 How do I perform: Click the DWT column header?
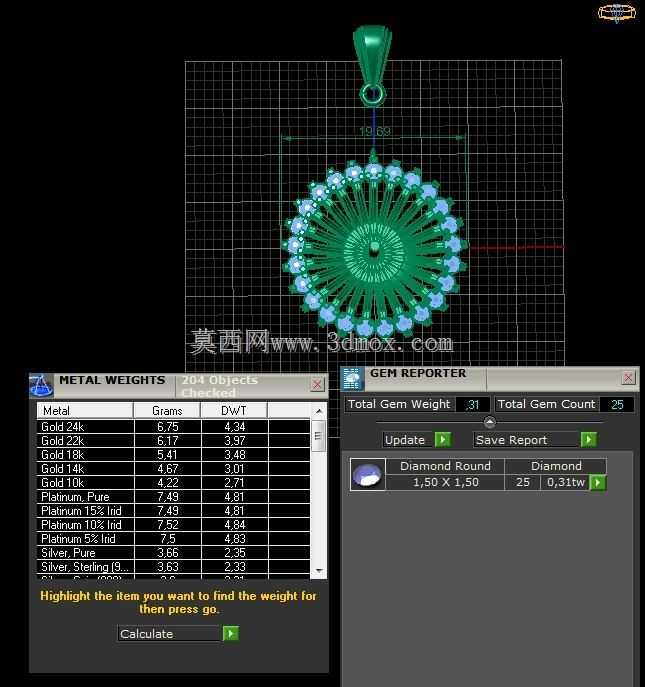pyautogui.click(x=234, y=411)
